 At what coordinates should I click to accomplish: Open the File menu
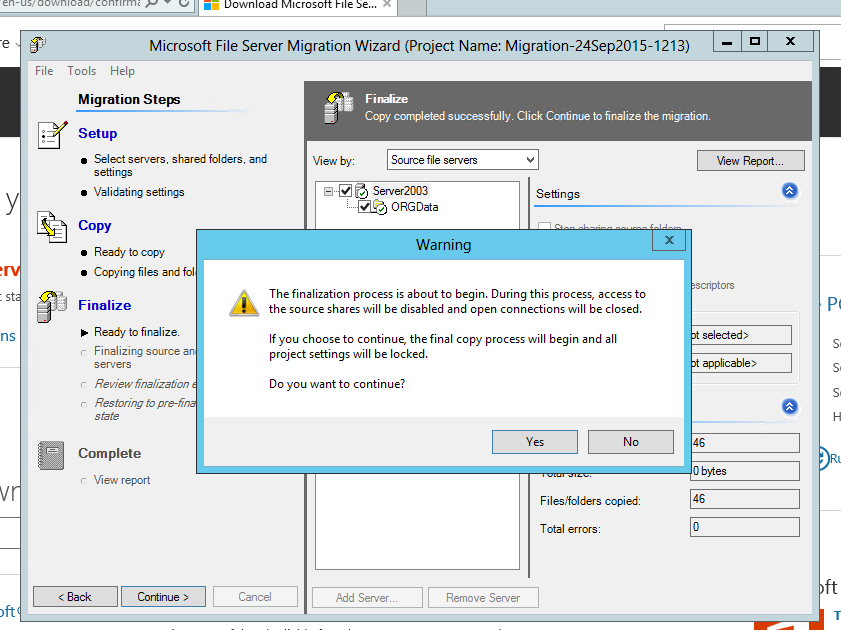pos(44,71)
